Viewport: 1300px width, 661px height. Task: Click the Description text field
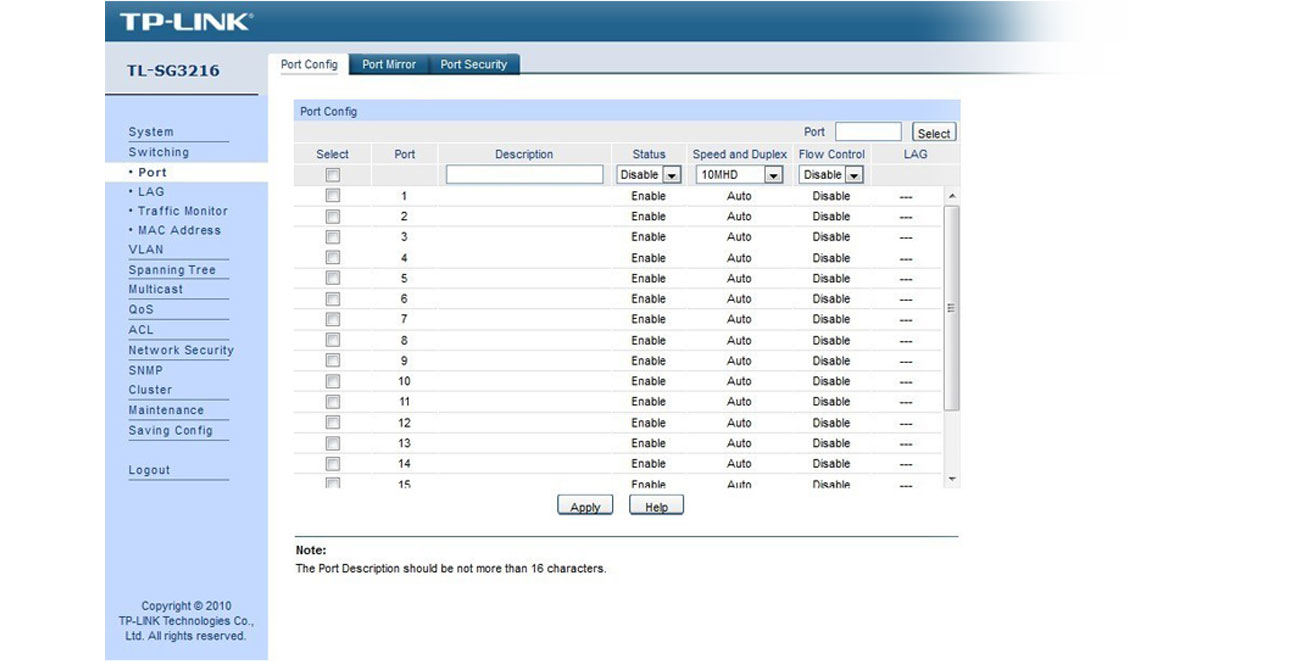click(x=524, y=175)
